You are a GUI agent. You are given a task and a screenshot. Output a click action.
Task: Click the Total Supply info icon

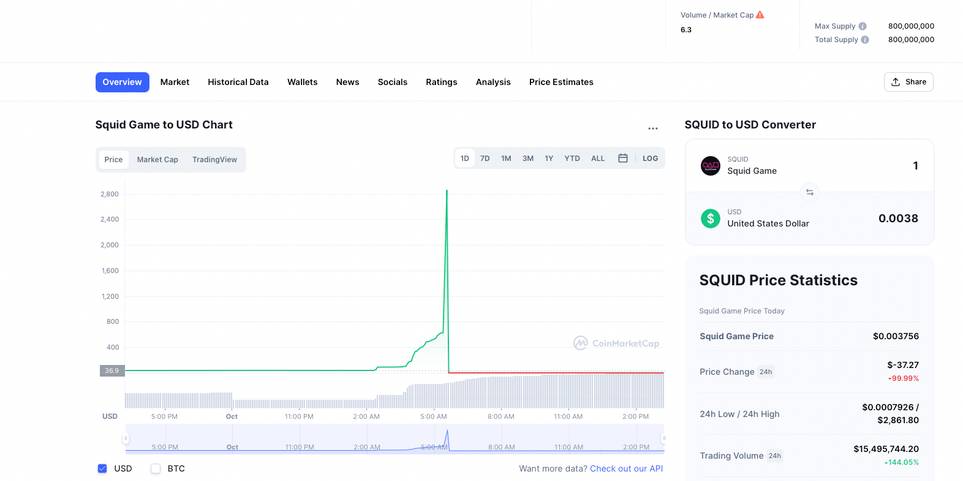[x=865, y=40]
